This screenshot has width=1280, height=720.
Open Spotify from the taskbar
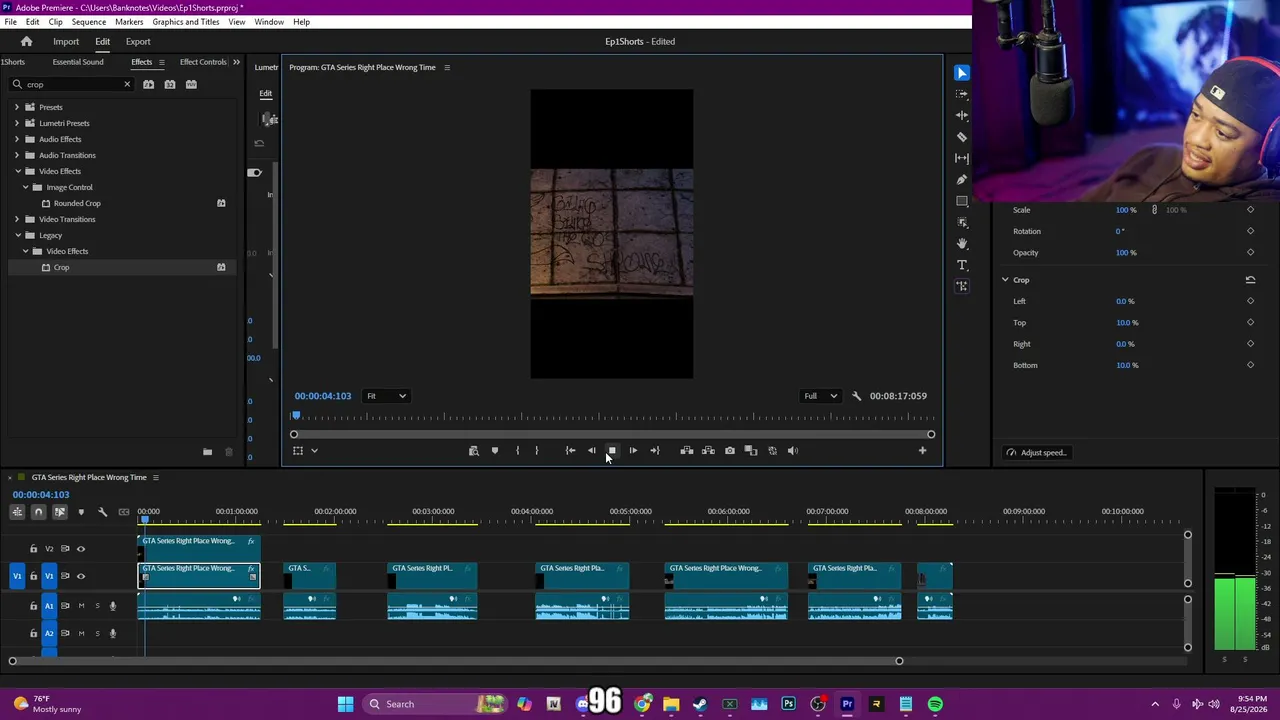(935, 704)
